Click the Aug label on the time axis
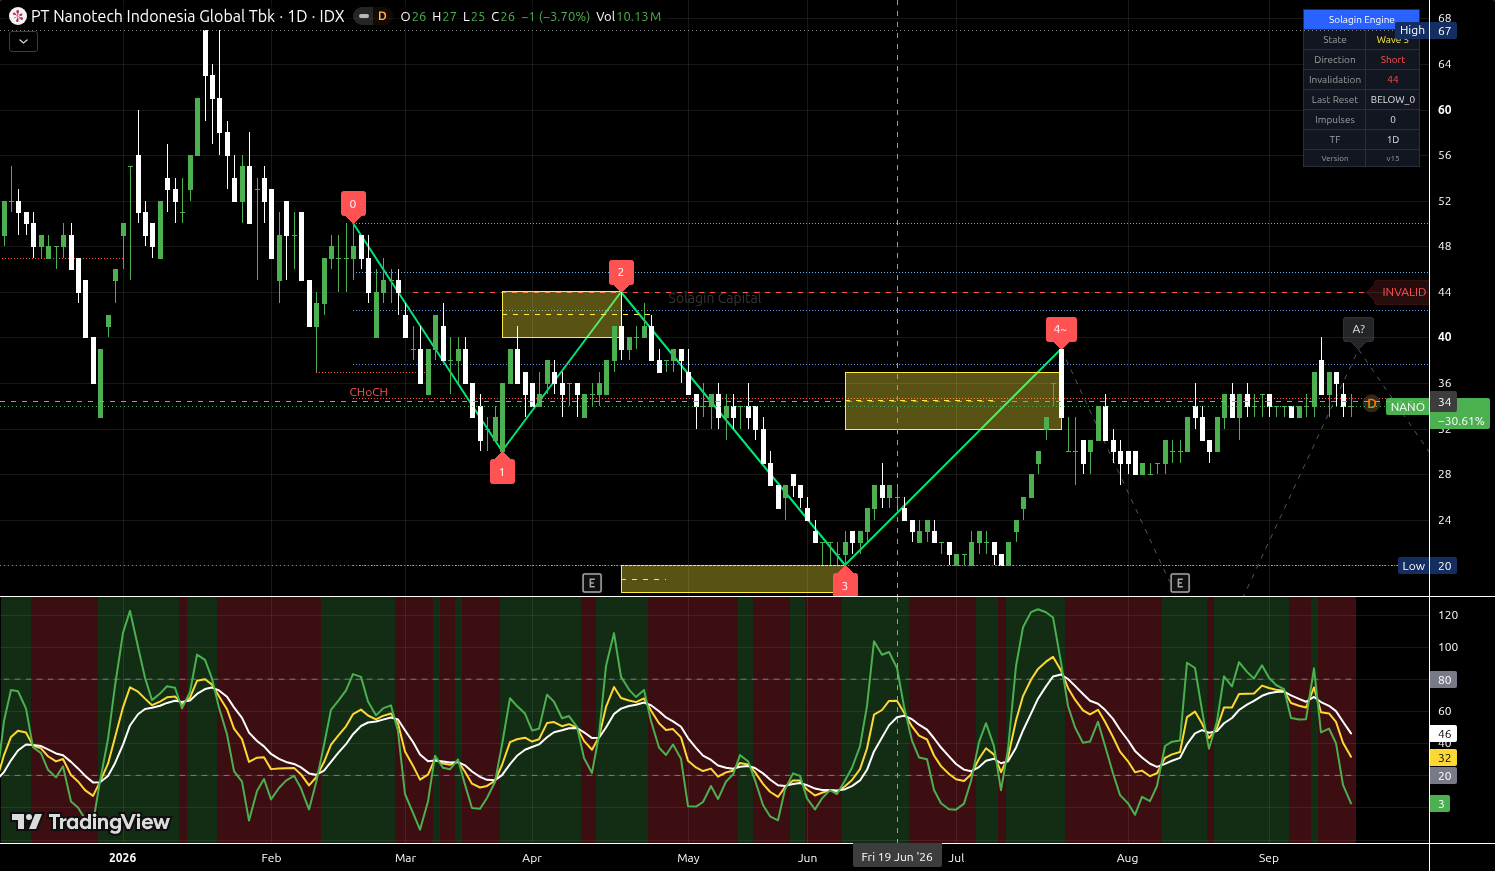This screenshot has height=871, width=1495. tap(1127, 858)
